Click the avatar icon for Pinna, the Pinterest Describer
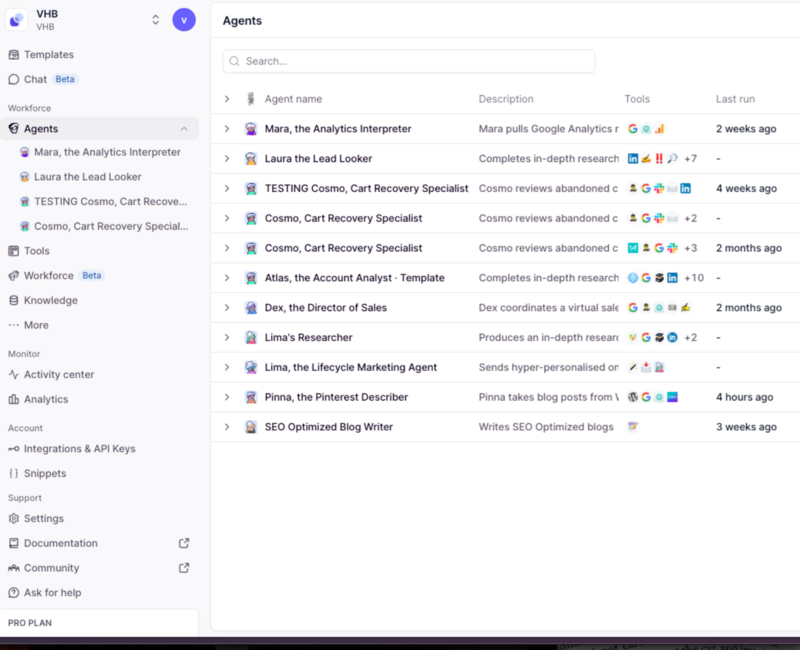Screen dimensions: 800x650 pos(251,397)
